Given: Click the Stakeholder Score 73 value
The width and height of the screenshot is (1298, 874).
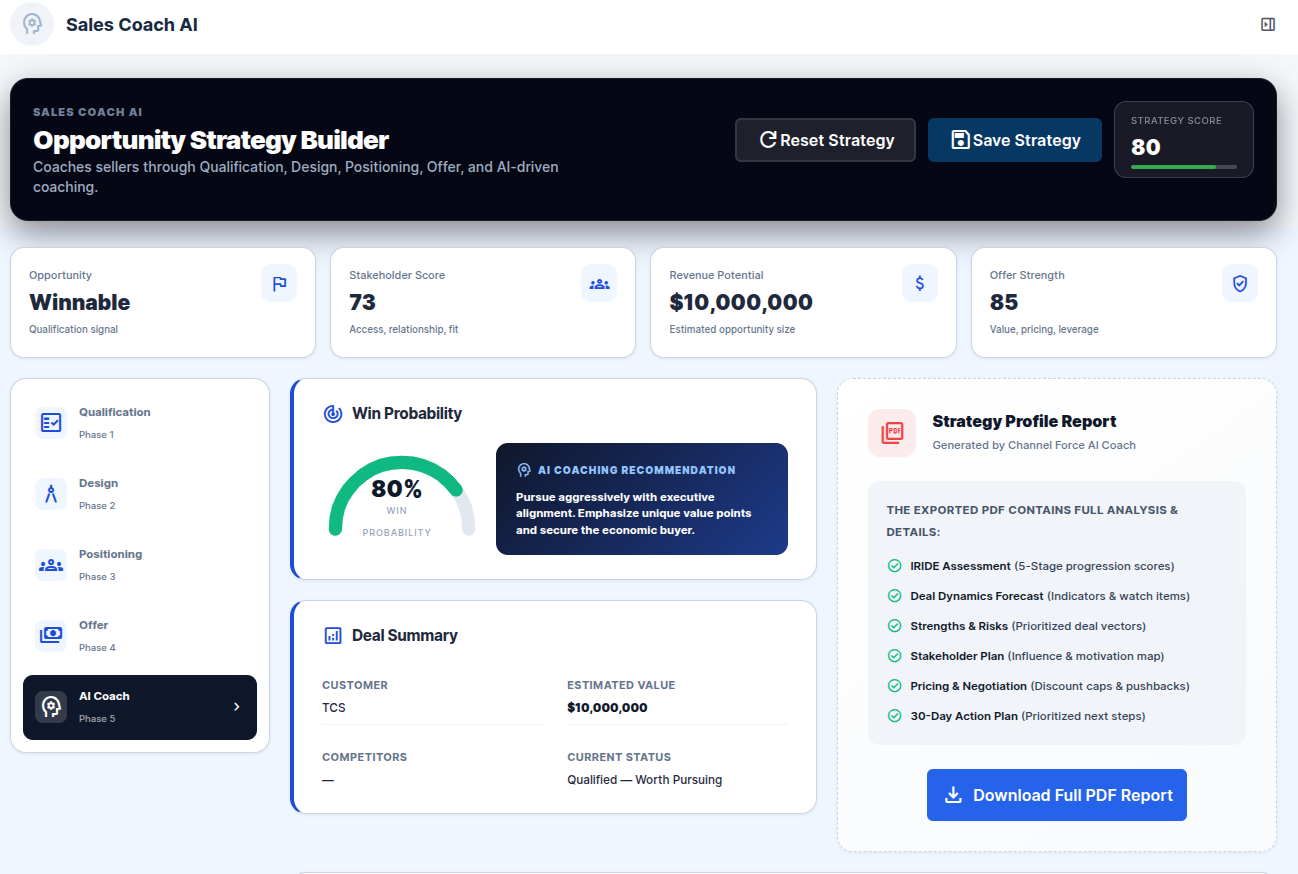Looking at the screenshot, I should pyautogui.click(x=362, y=302).
